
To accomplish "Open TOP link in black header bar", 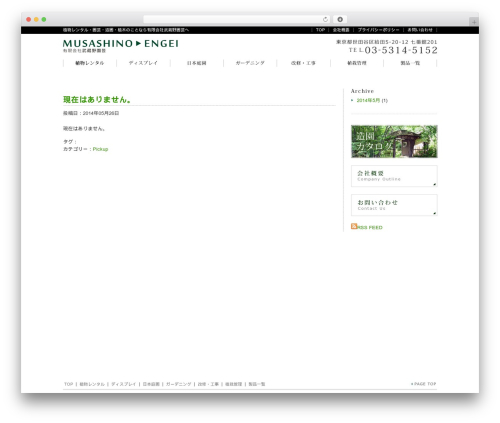I will 320,30.
